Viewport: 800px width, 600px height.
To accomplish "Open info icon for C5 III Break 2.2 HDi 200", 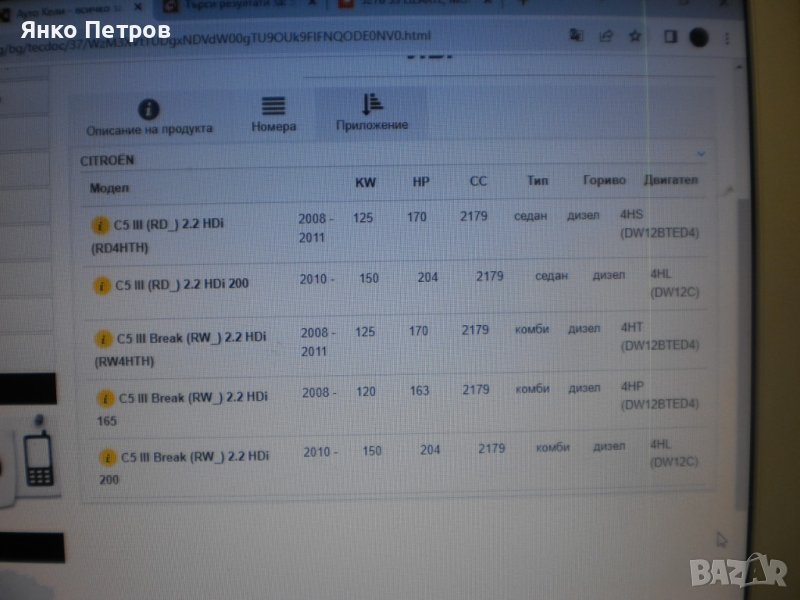I will pyautogui.click(x=107, y=457).
